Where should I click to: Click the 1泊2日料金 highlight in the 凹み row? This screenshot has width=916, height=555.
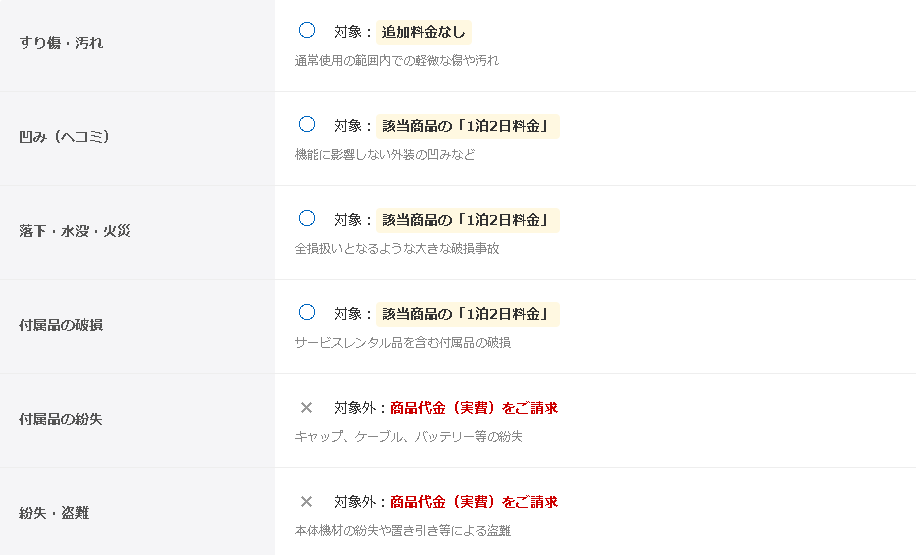click(x=467, y=126)
